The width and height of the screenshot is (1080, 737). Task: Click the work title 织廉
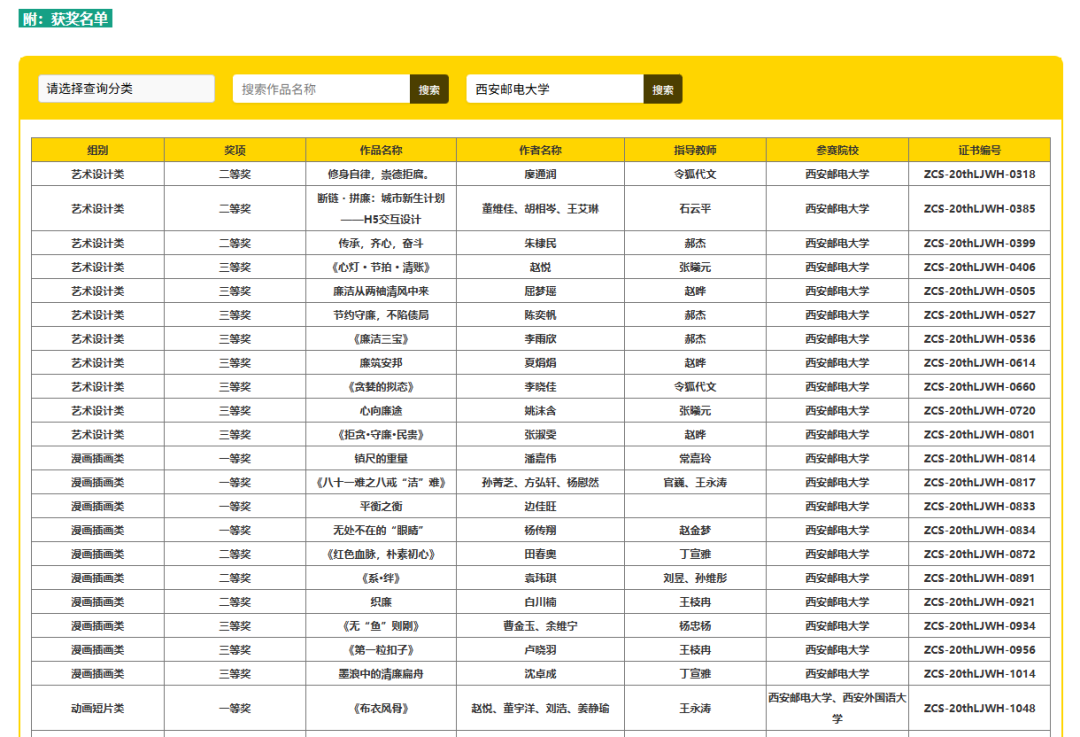click(381, 602)
